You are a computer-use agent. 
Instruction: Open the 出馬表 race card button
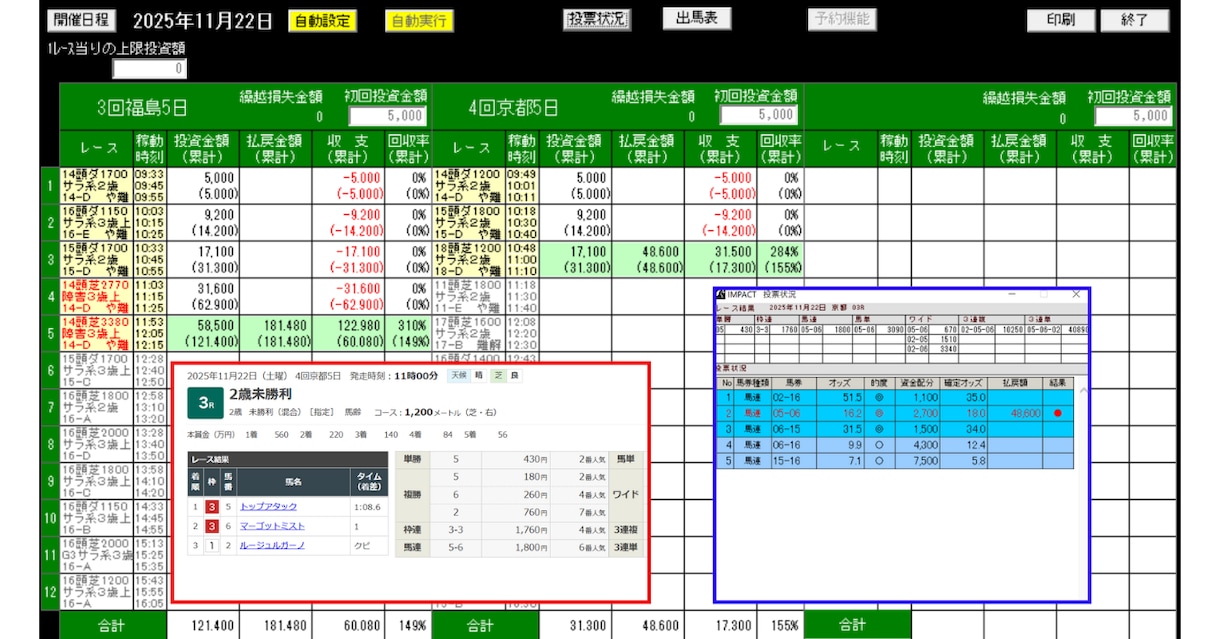click(x=696, y=19)
